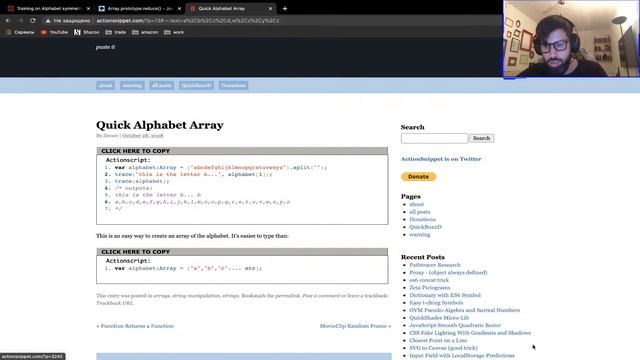This screenshot has height=360, width=640.
Task: Open OVM Pseudo-Algebra and Surreal Numbers post
Action: [x=464, y=310]
